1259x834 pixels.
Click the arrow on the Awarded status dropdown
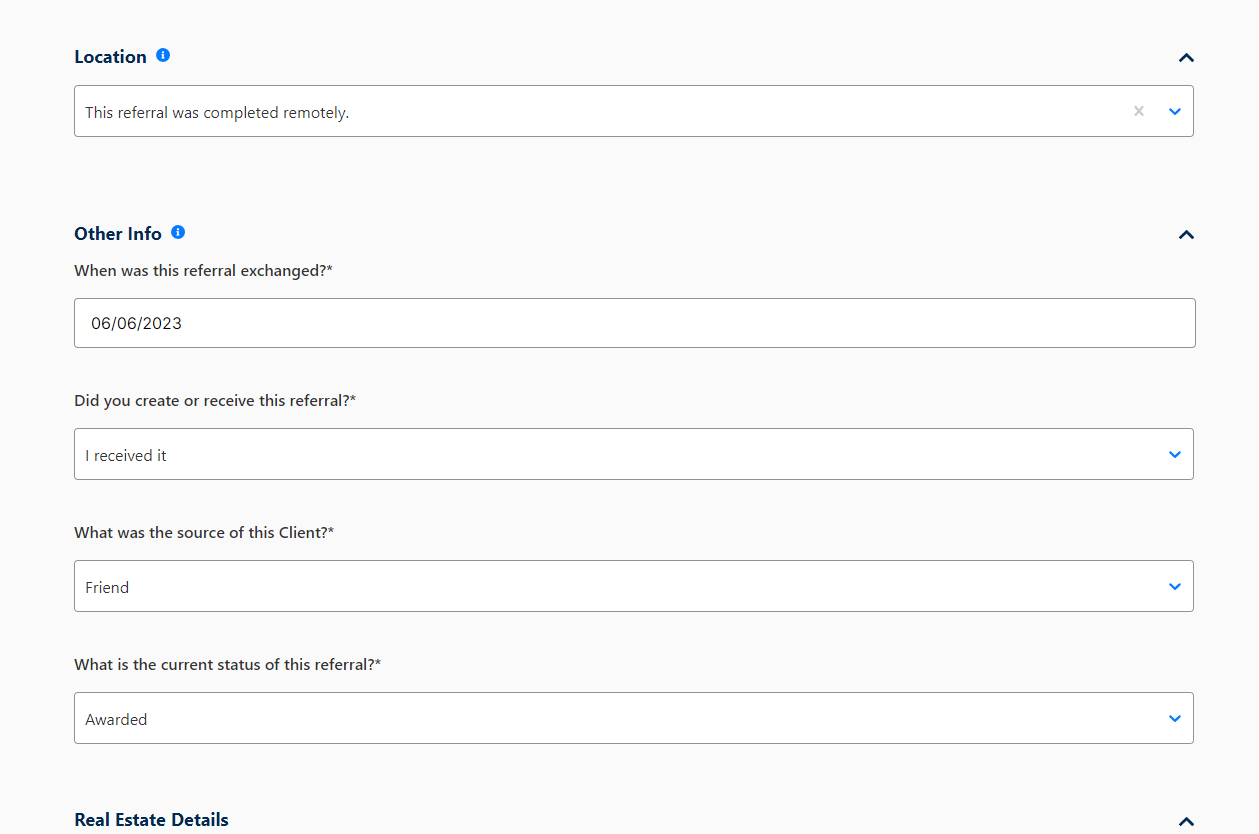point(1175,718)
